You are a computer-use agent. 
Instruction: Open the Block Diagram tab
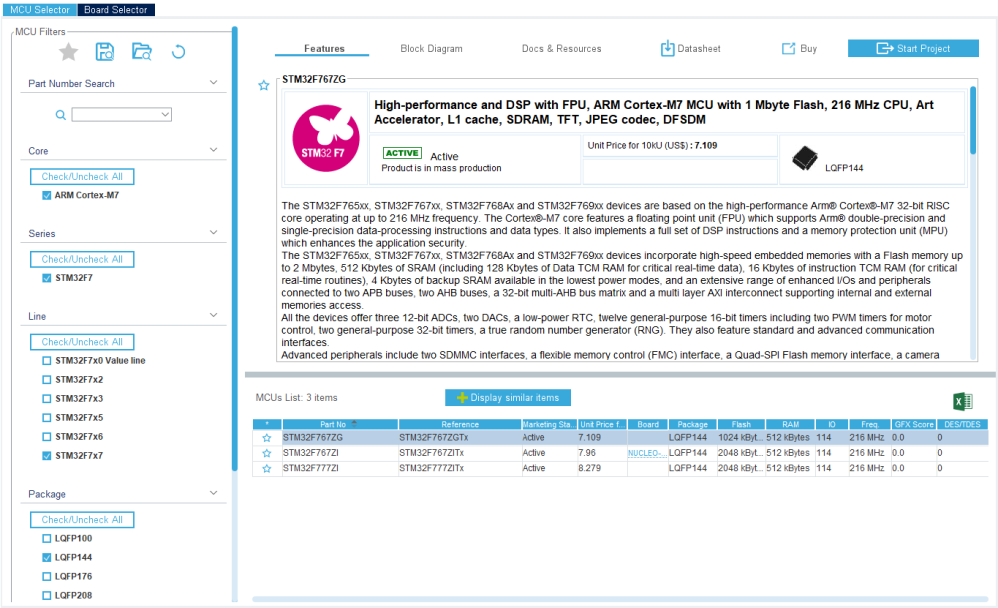coord(432,48)
